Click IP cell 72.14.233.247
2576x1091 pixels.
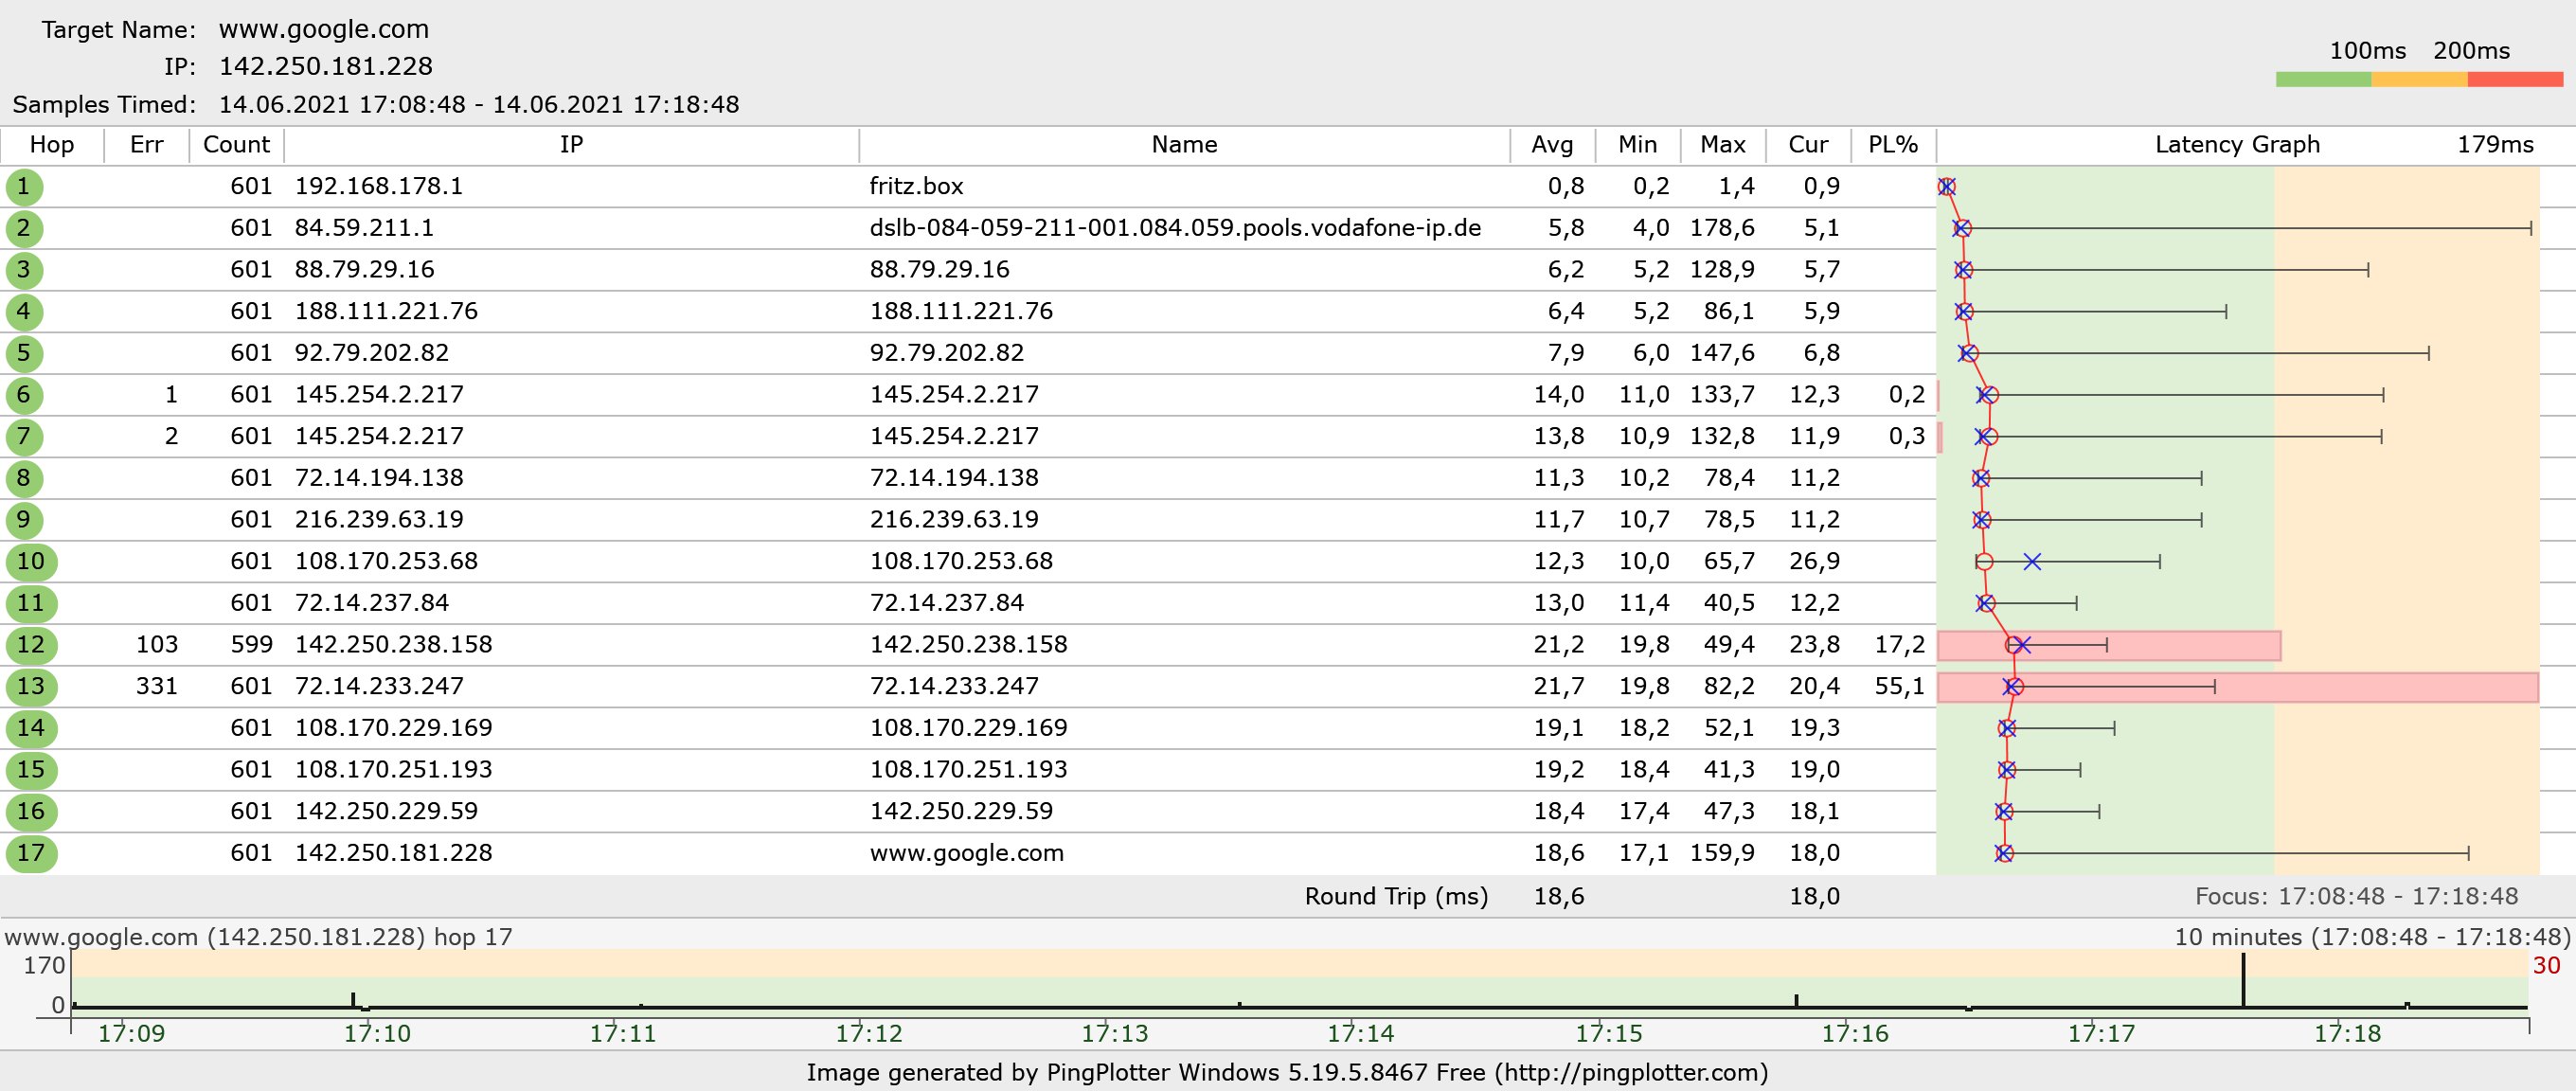click(379, 687)
